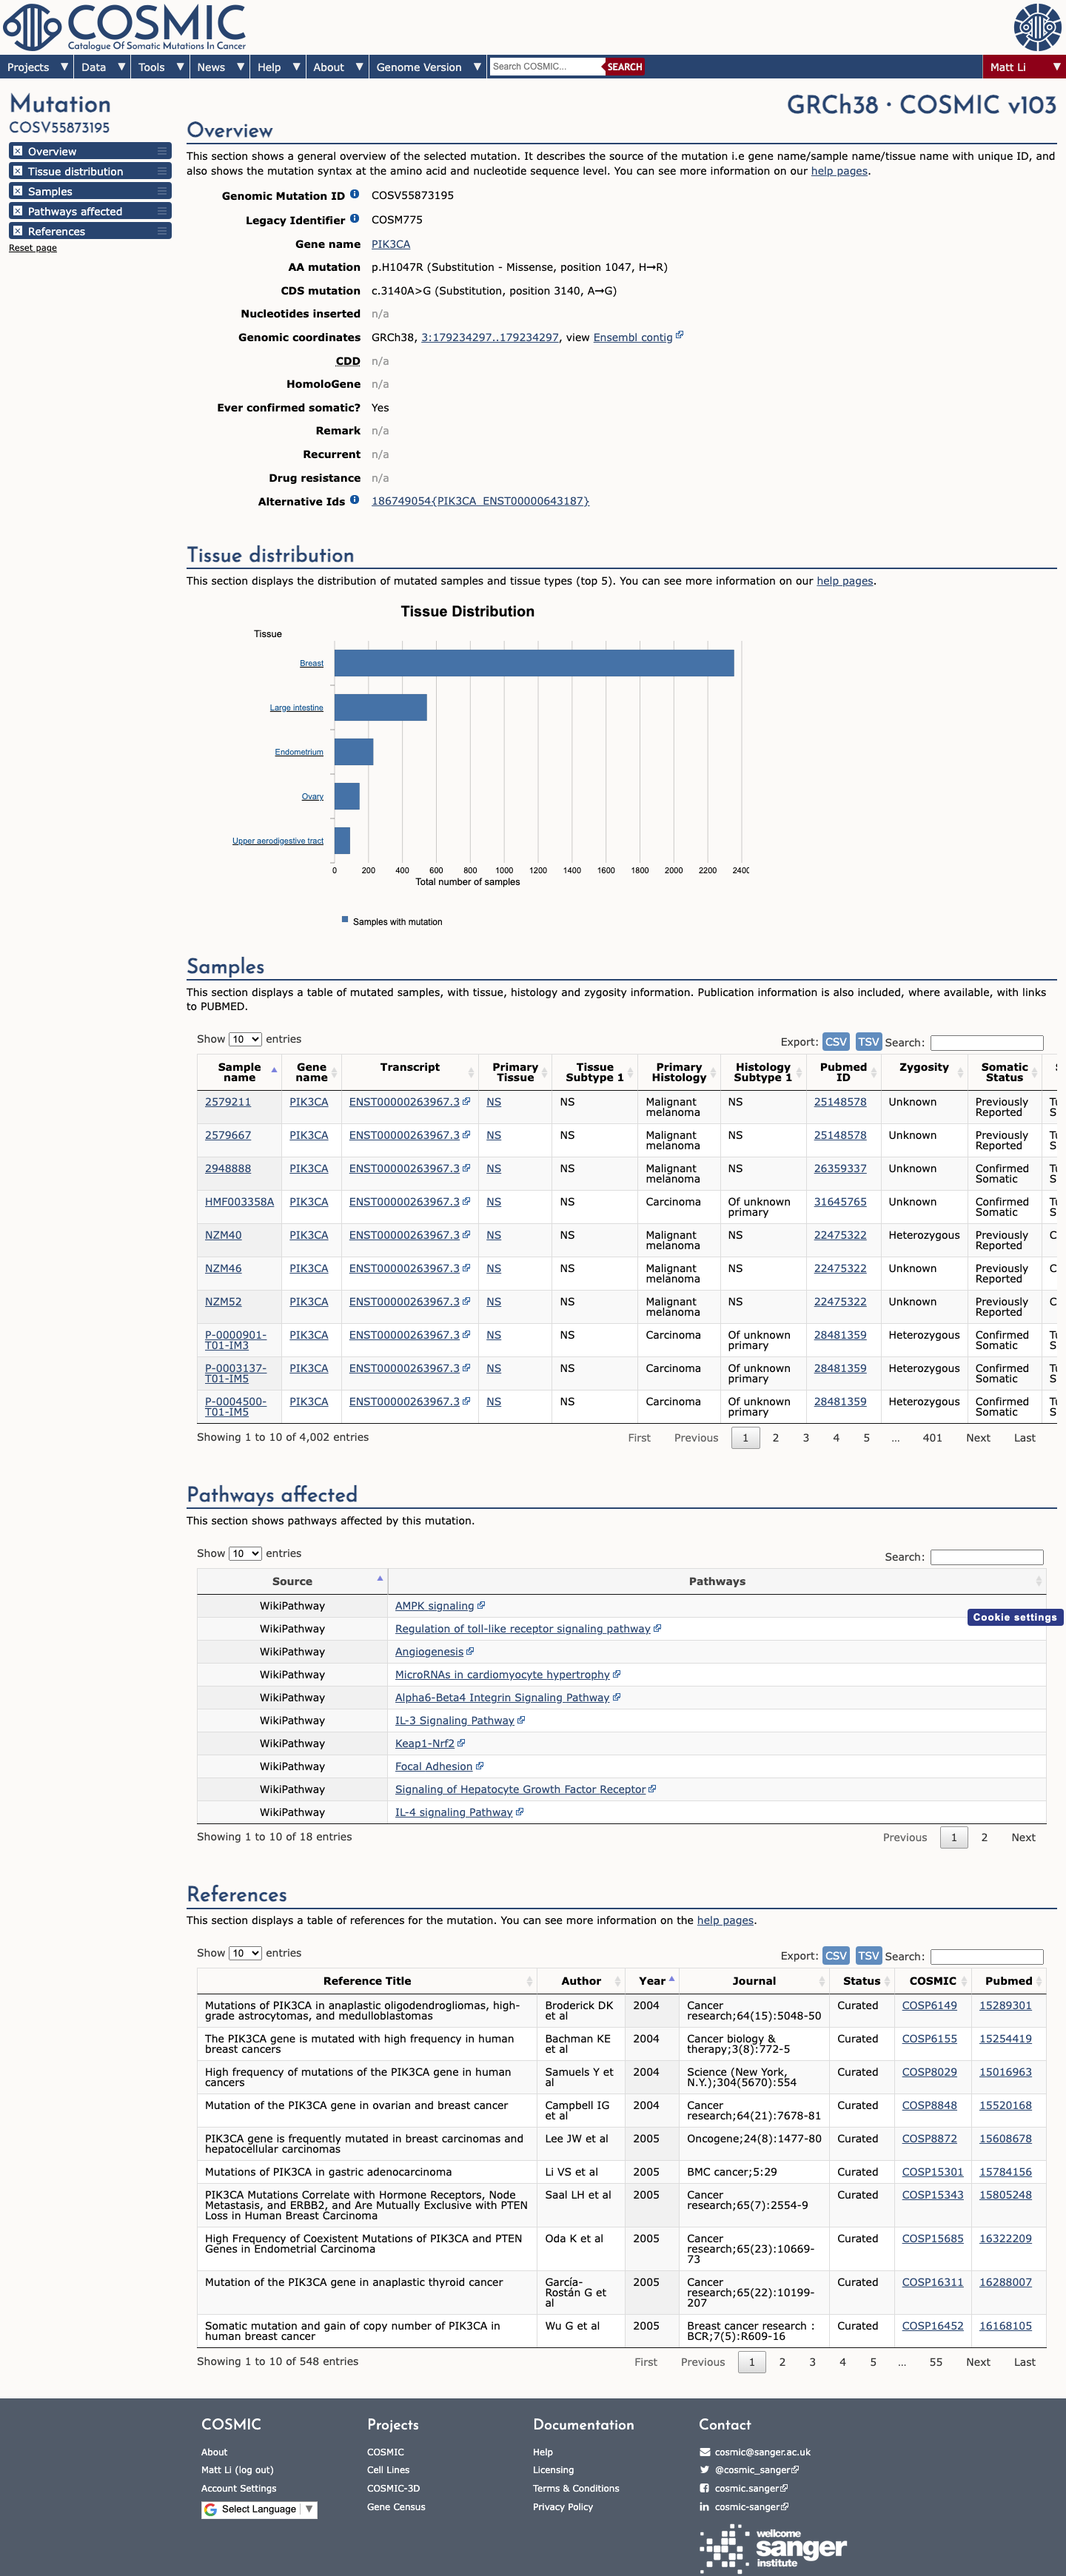Grab the drag handle on the Tissue distribution sidebar item

[x=162, y=171]
